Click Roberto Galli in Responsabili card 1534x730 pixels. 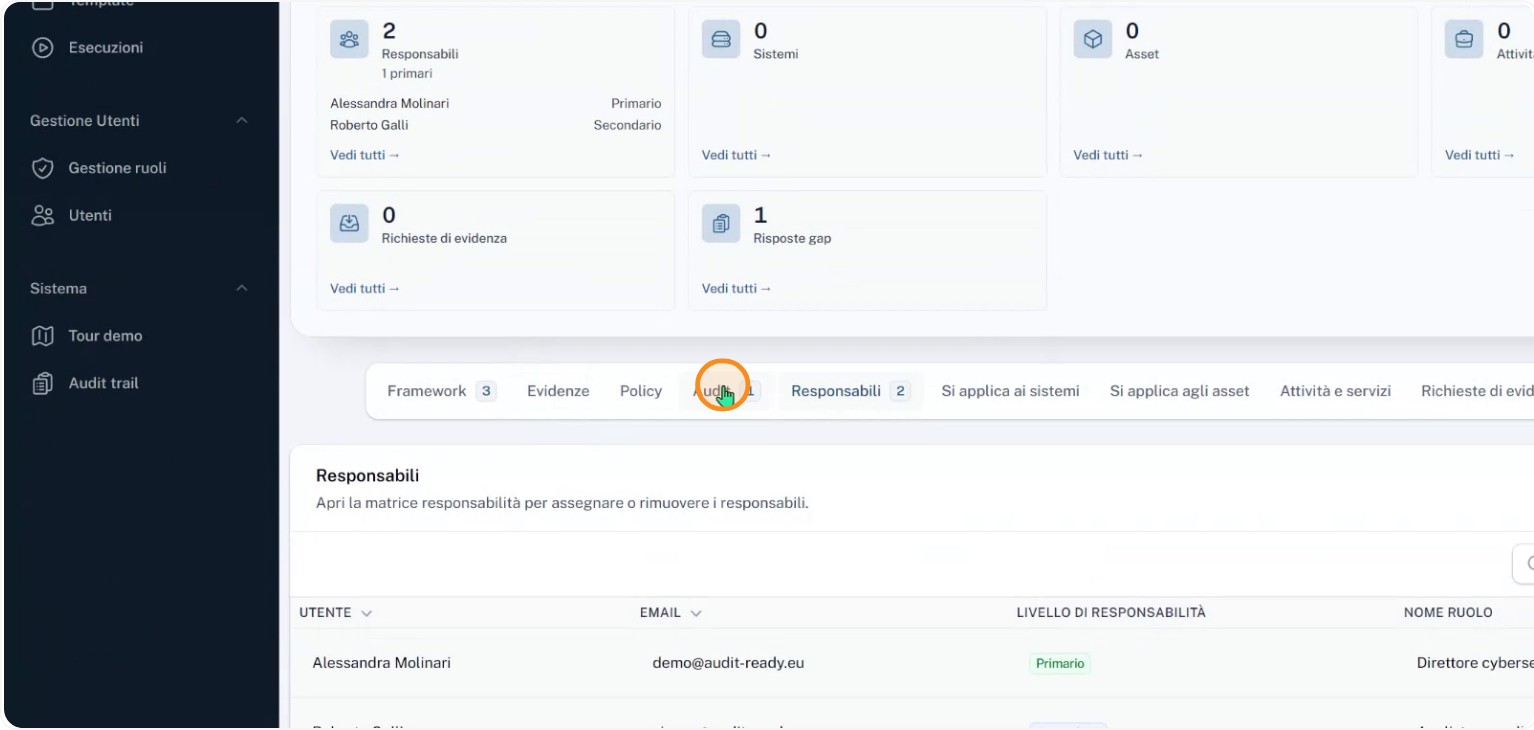tap(369, 125)
